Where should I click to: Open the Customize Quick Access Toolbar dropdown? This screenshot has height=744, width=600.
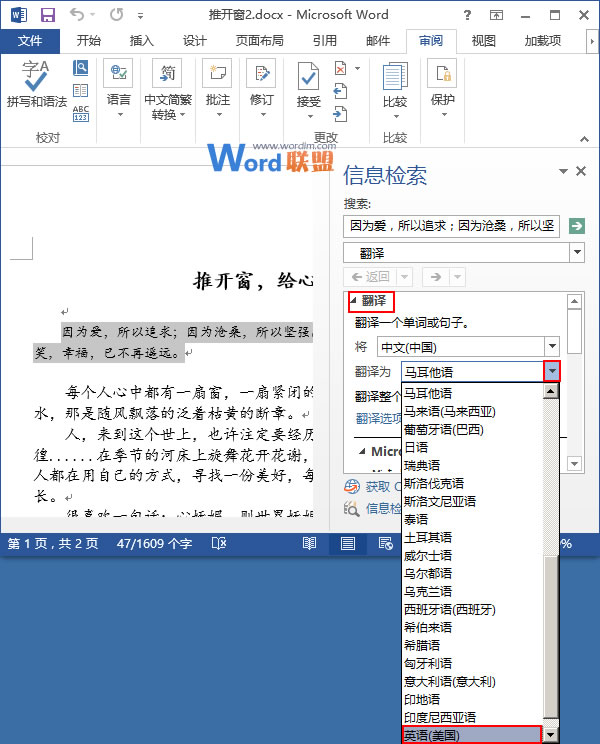(x=140, y=16)
